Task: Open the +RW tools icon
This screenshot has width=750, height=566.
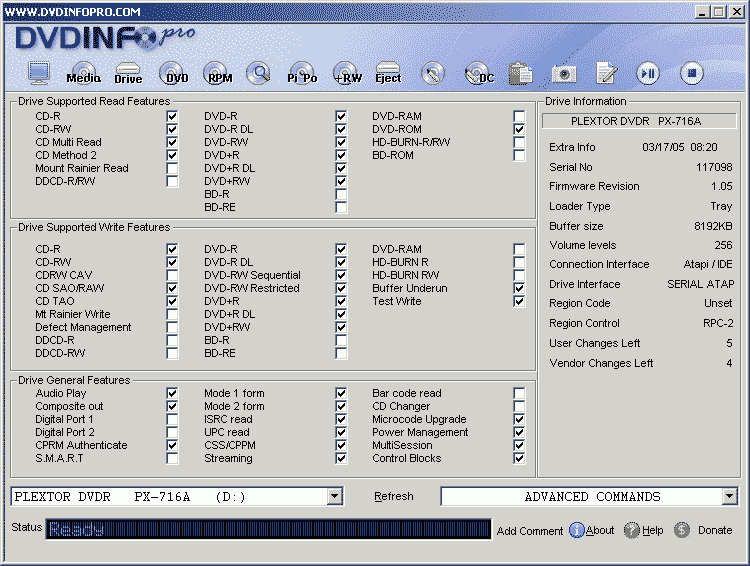Action: [347, 73]
